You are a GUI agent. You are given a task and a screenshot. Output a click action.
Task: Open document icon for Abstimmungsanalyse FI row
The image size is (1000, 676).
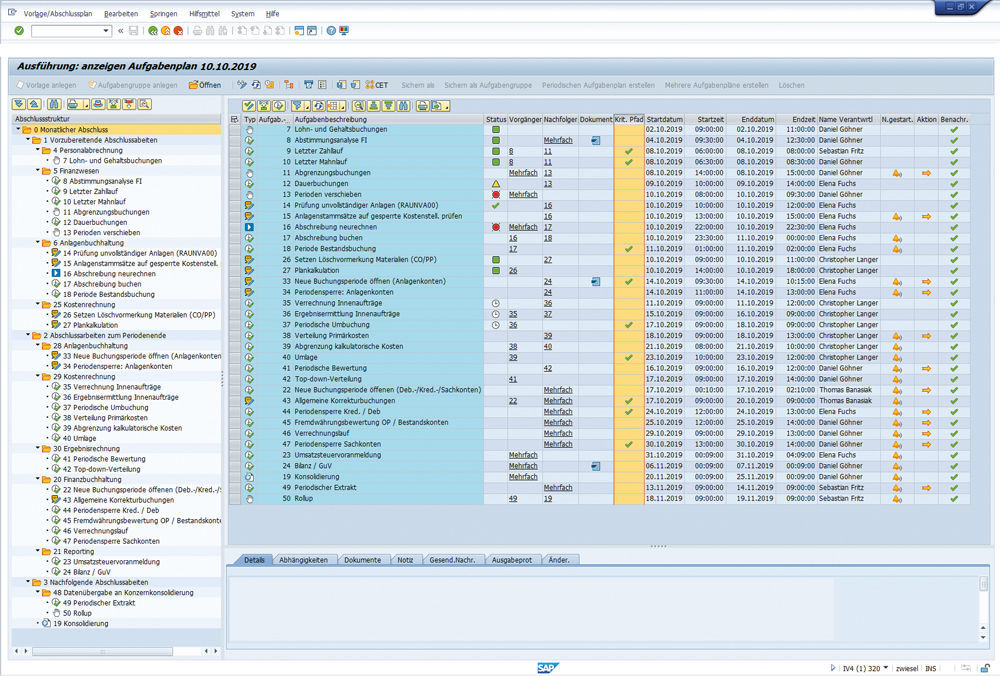pyautogui.click(x=595, y=140)
